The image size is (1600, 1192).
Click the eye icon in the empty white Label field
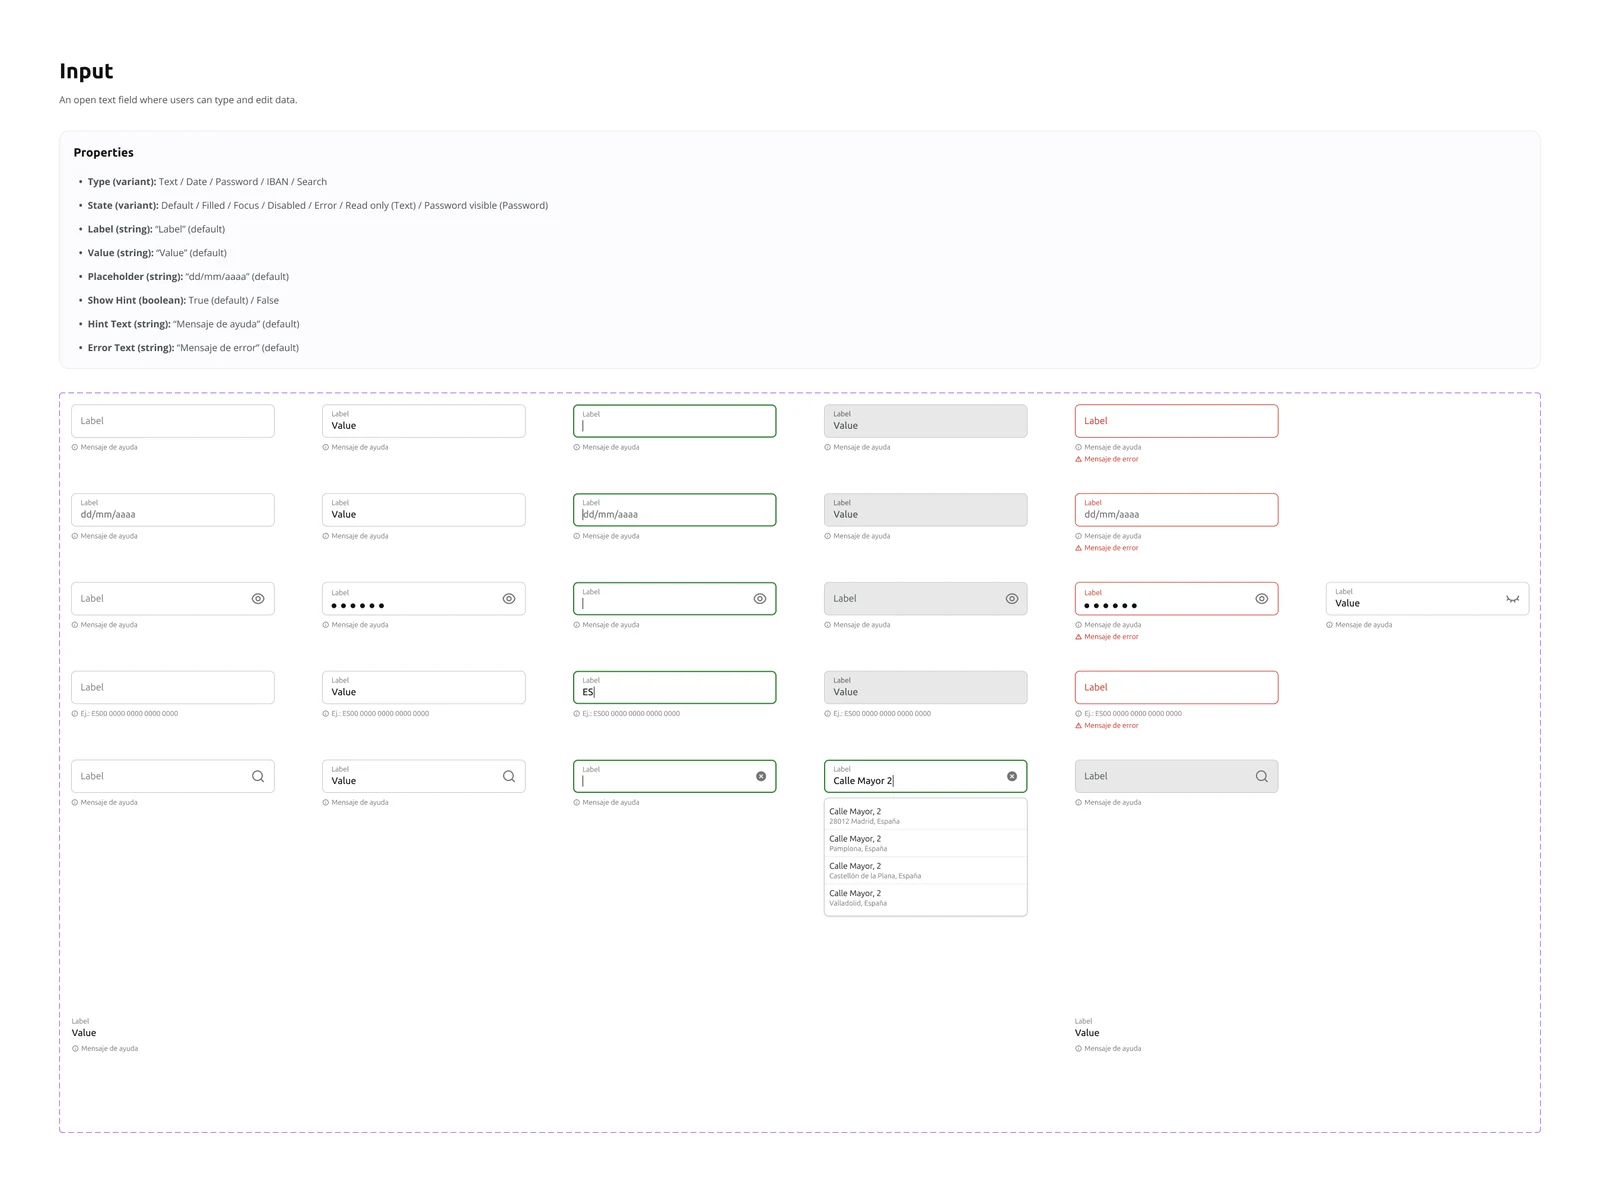(x=258, y=599)
